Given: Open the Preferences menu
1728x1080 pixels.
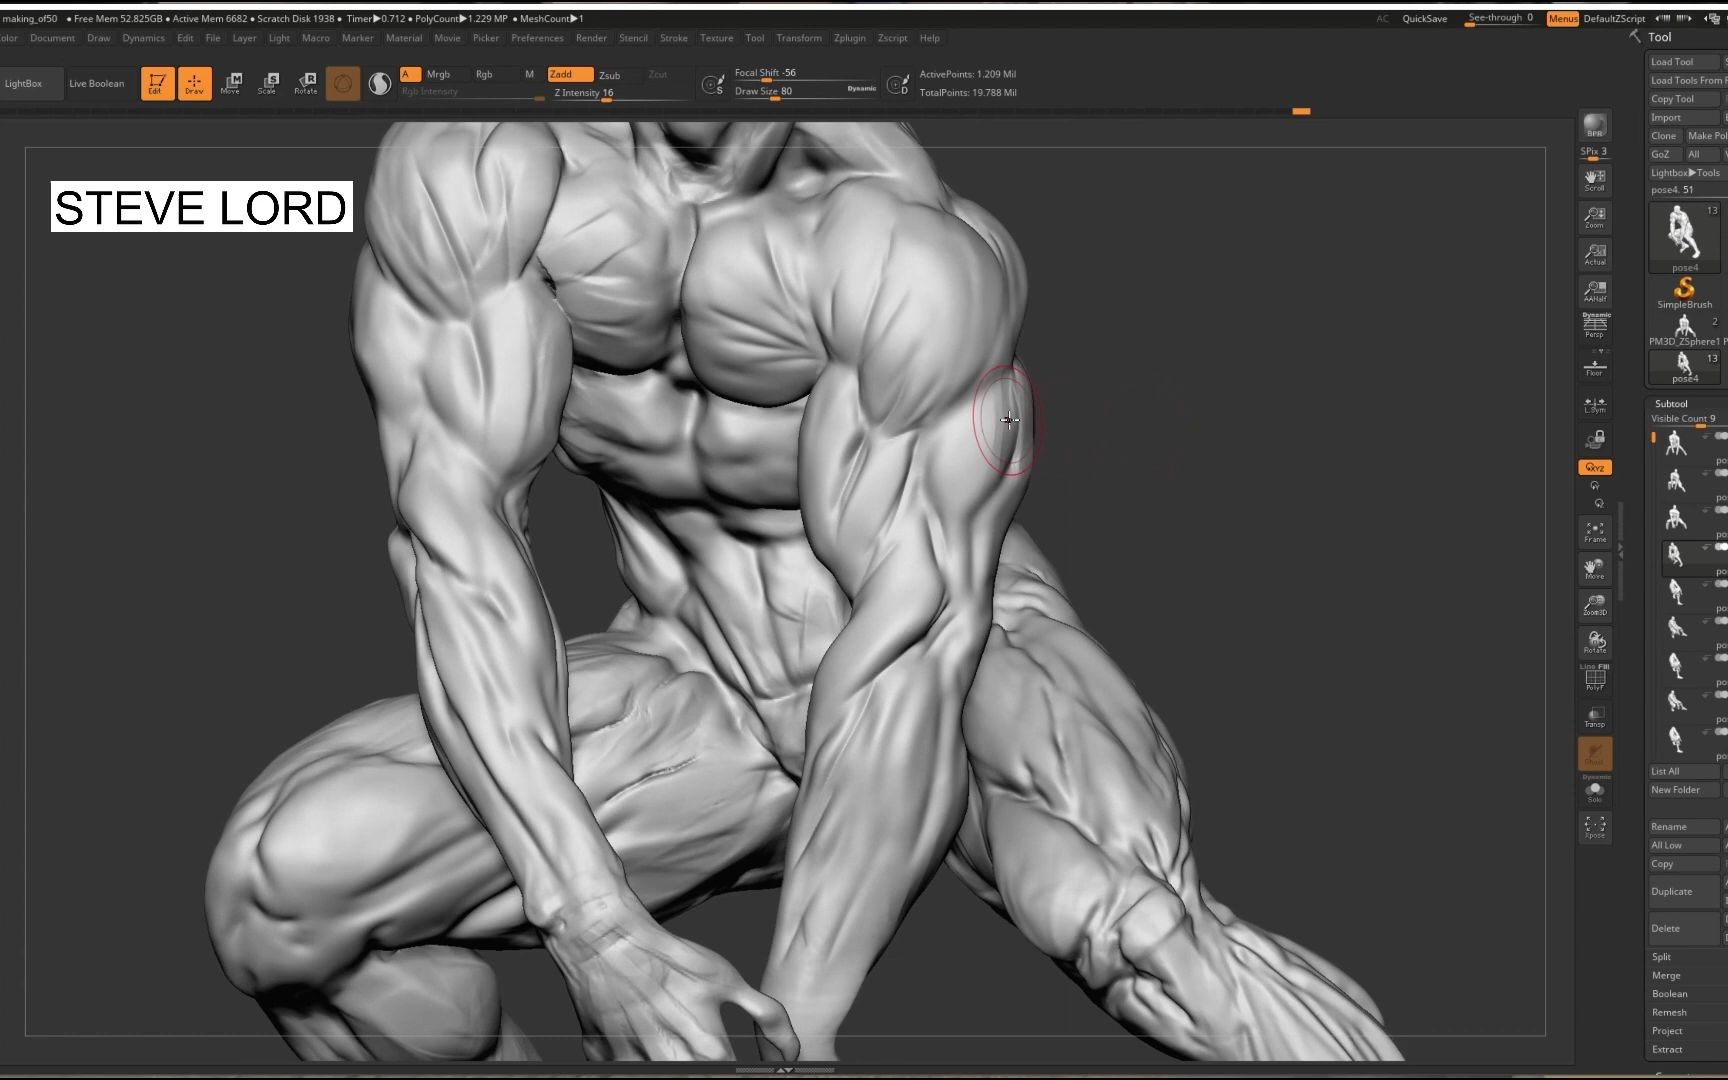Looking at the screenshot, I should (537, 38).
